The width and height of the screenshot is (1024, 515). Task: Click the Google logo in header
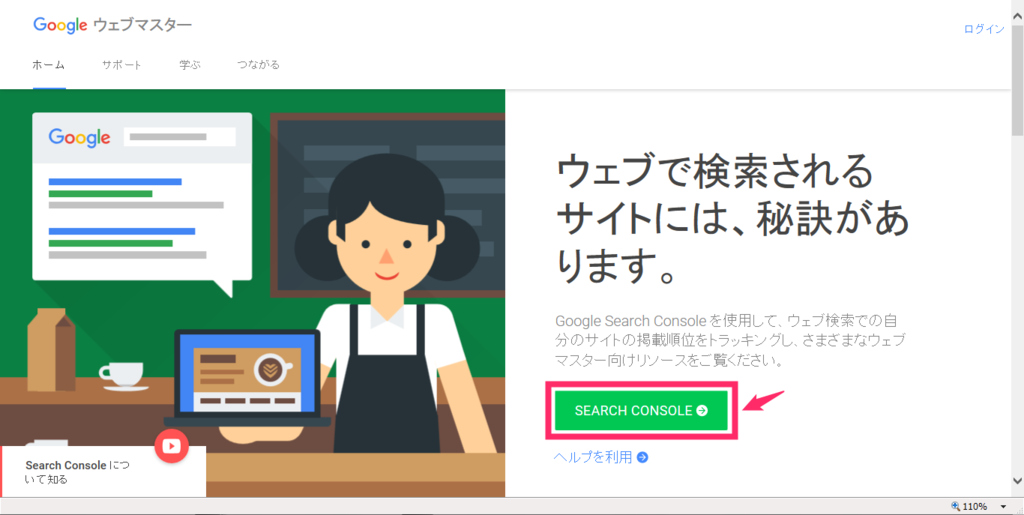click(x=60, y=26)
